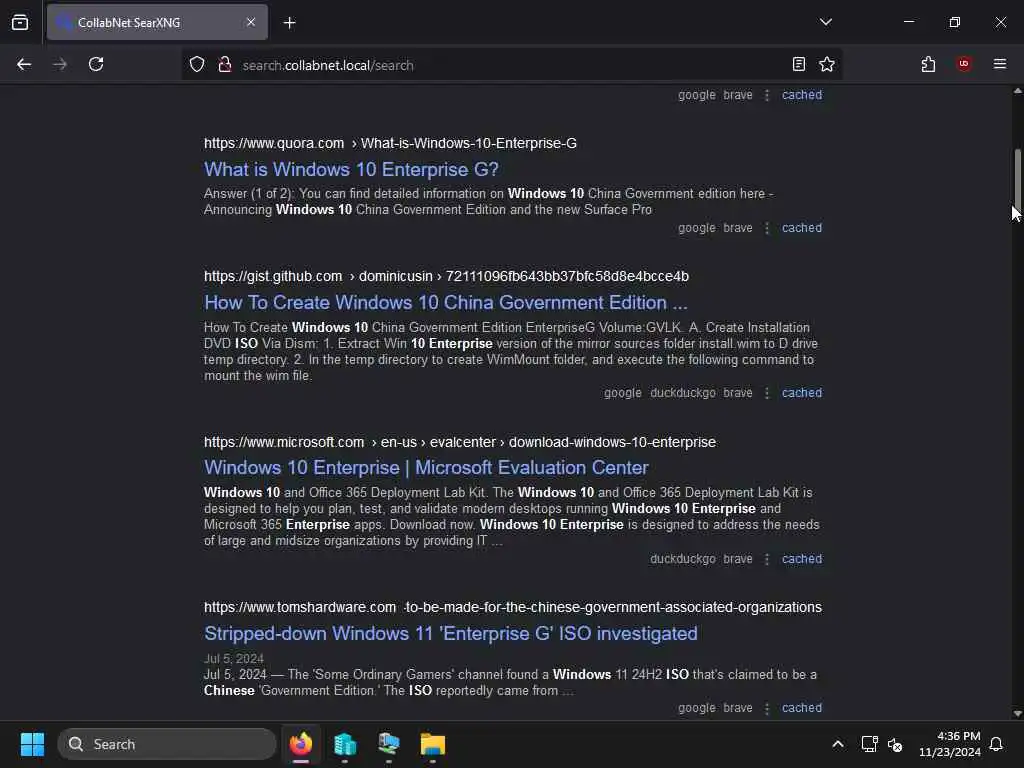
Task: Open the Windows Start menu
Action: [x=33, y=744]
